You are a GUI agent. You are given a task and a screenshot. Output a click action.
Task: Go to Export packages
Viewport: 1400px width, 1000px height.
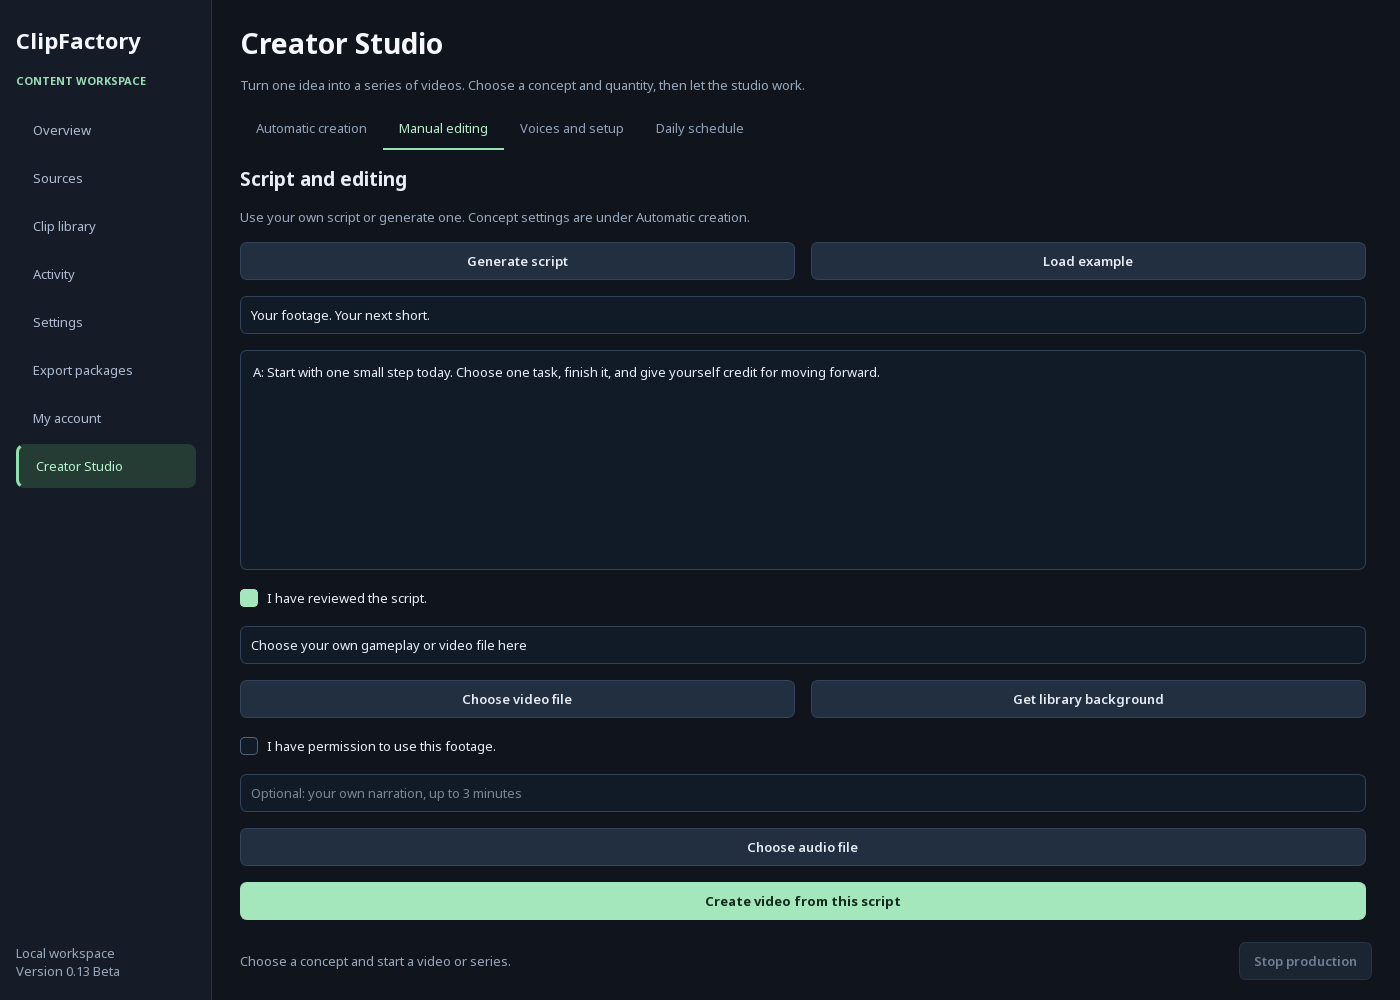coord(106,370)
